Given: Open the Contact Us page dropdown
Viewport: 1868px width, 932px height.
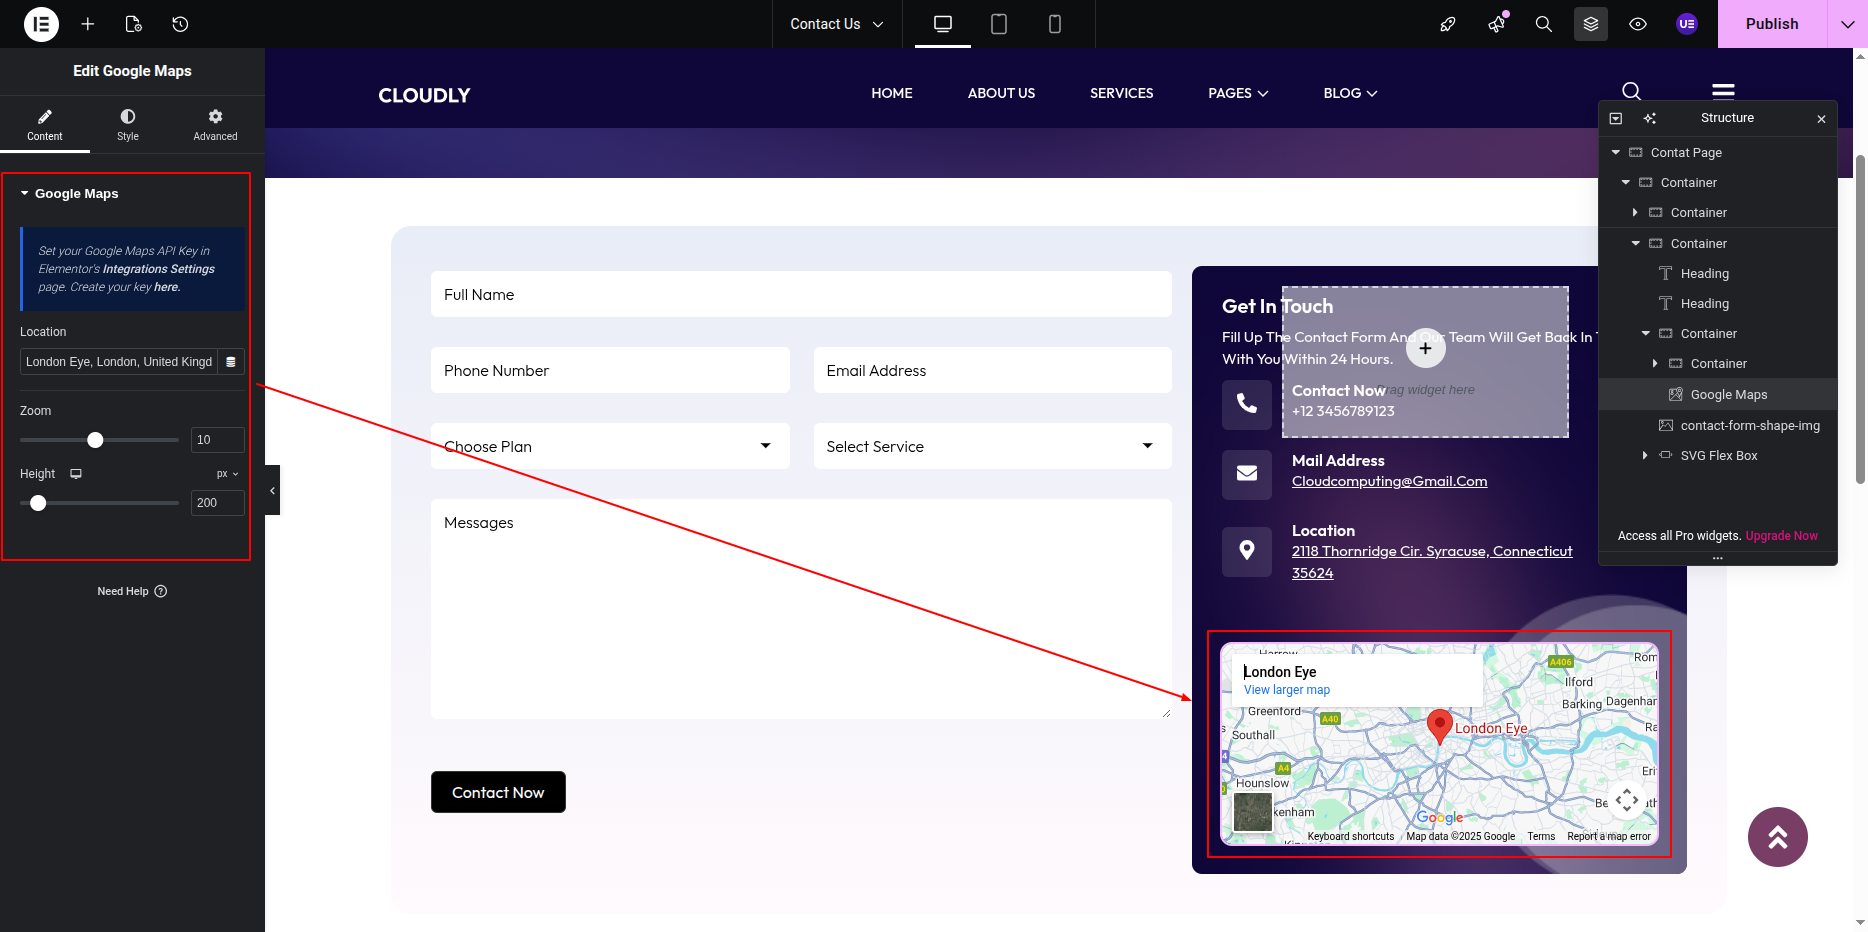Looking at the screenshot, I should (837, 24).
